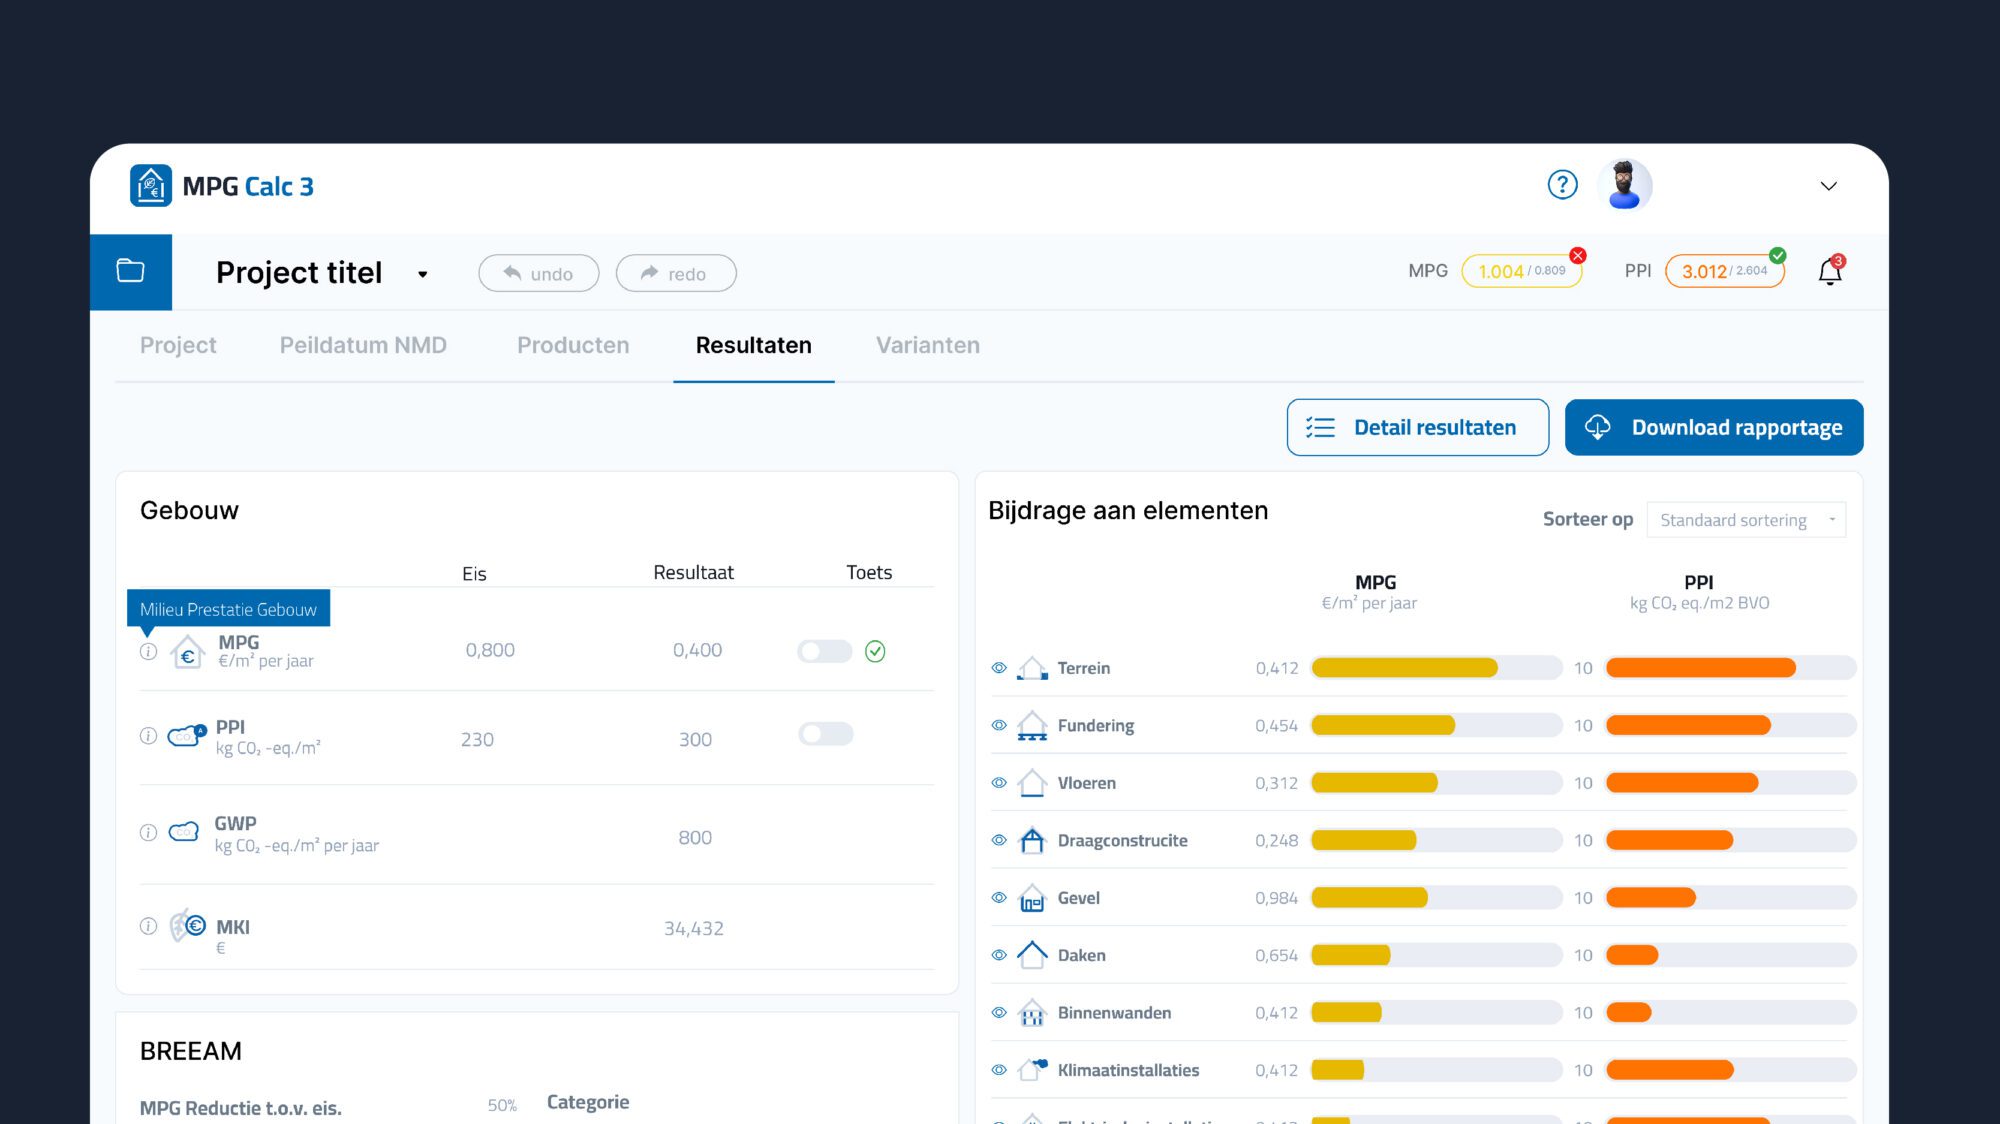Click the Fundering yellow MPG bar
2000x1124 pixels.
pyautogui.click(x=1382, y=726)
